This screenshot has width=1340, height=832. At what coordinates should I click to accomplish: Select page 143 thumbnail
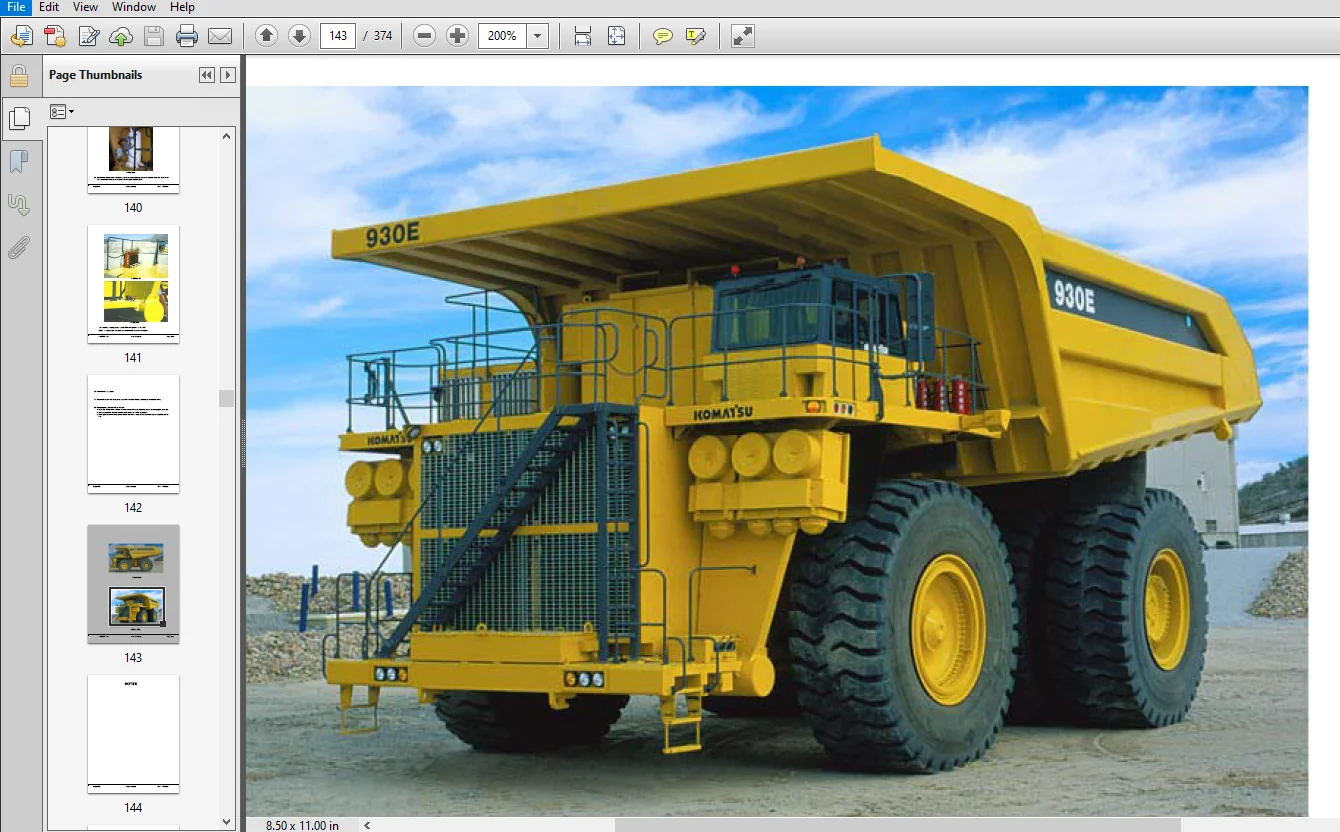pyautogui.click(x=133, y=584)
